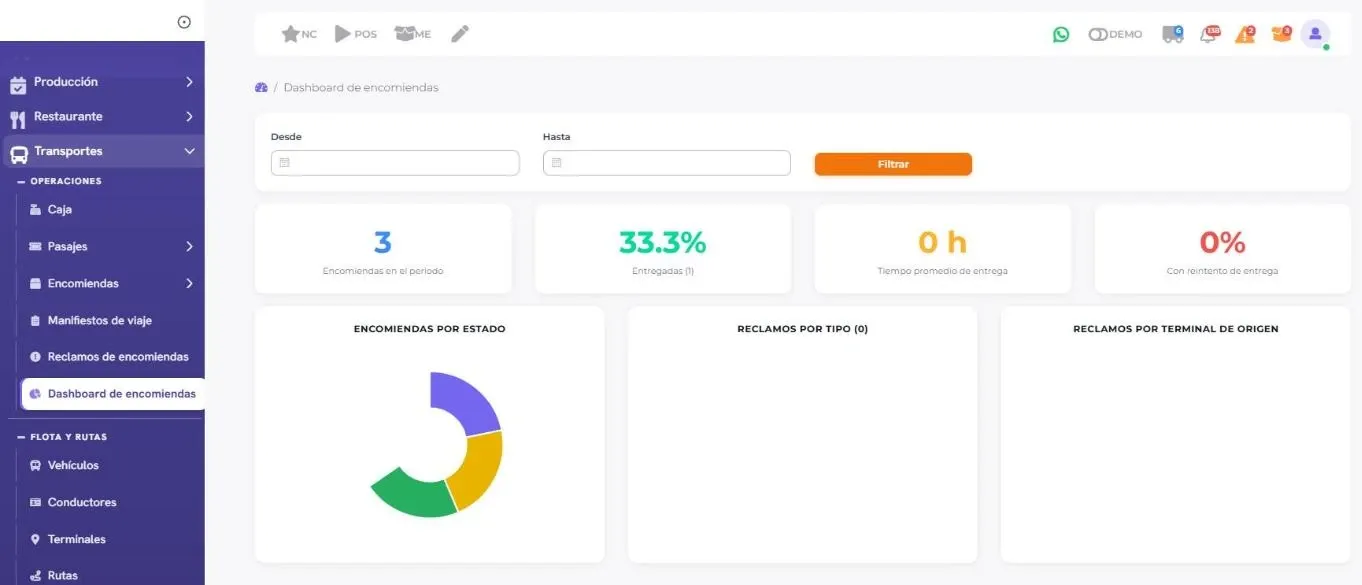Click the breadcrumb dashboard home icon

(x=261, y=87)
